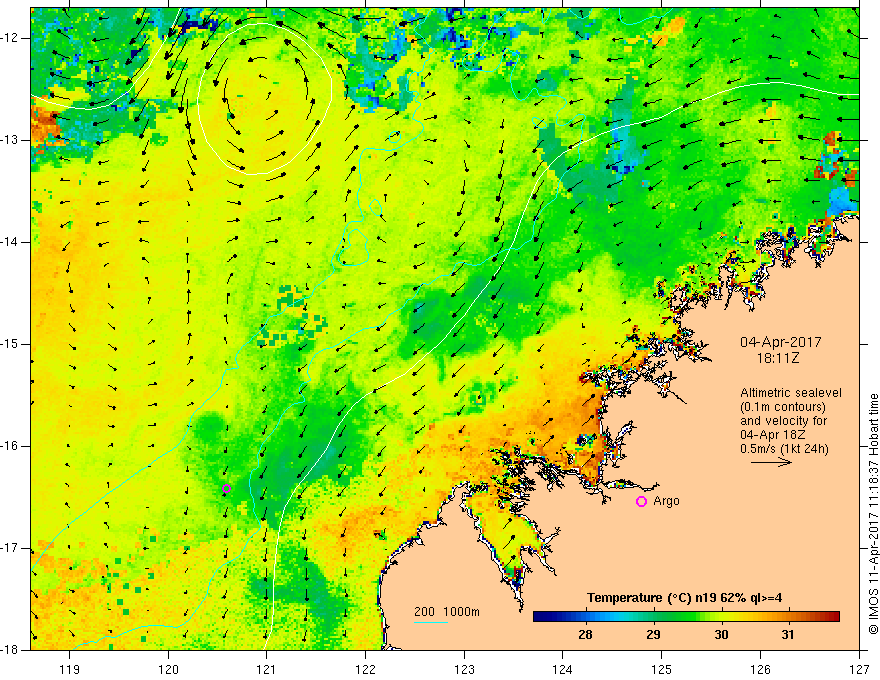Click the latitude -17 axis label
The width and height of the screenshot is (880, 680).
click(10, 548)
